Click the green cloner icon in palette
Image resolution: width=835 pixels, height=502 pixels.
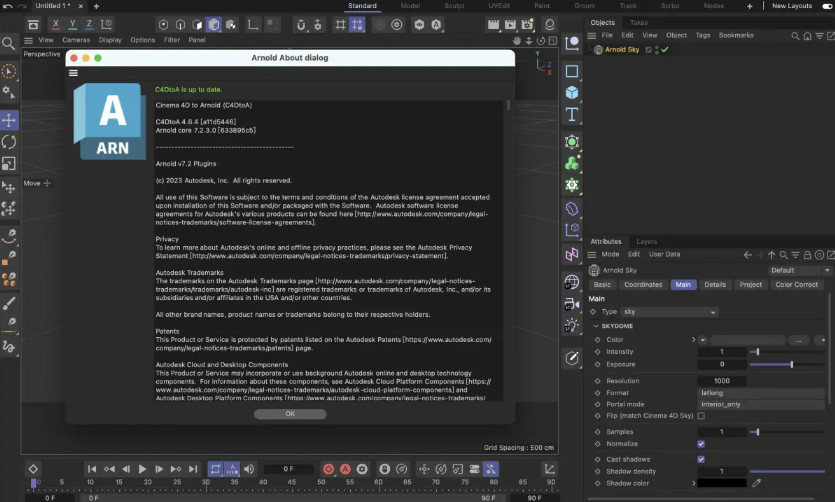pos(572,163)
